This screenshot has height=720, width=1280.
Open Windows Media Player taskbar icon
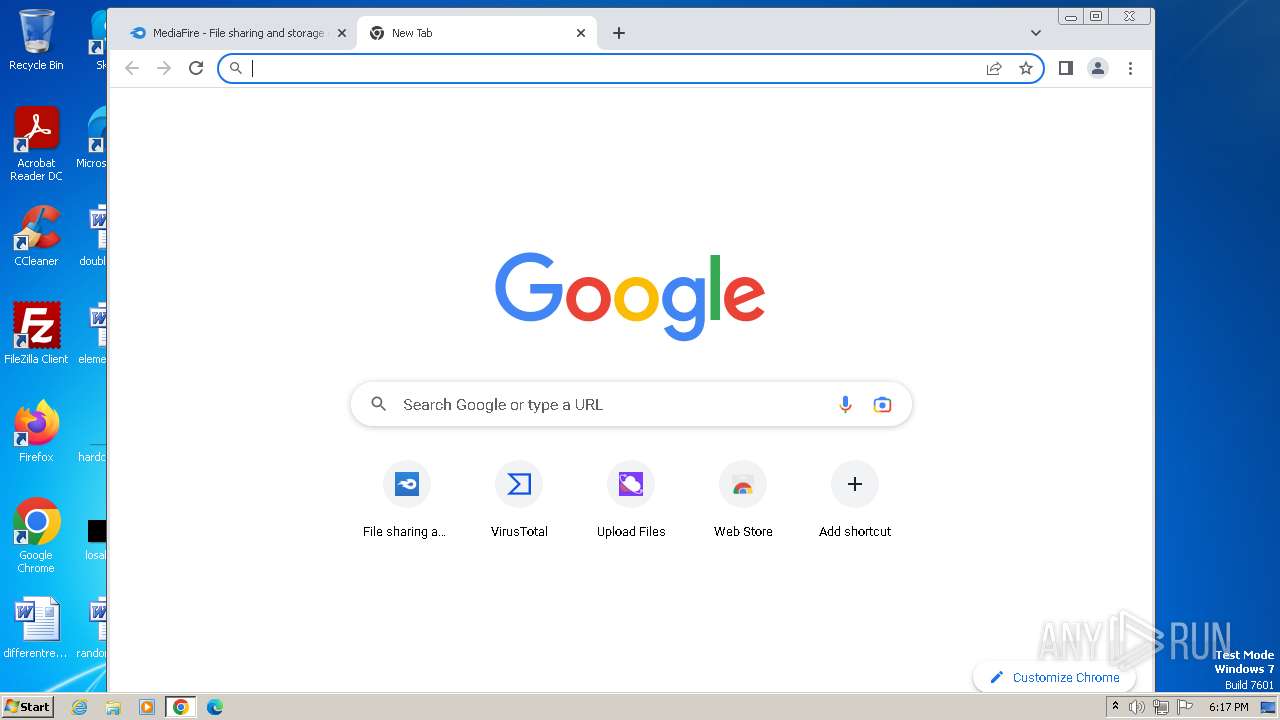pos(147,707)
